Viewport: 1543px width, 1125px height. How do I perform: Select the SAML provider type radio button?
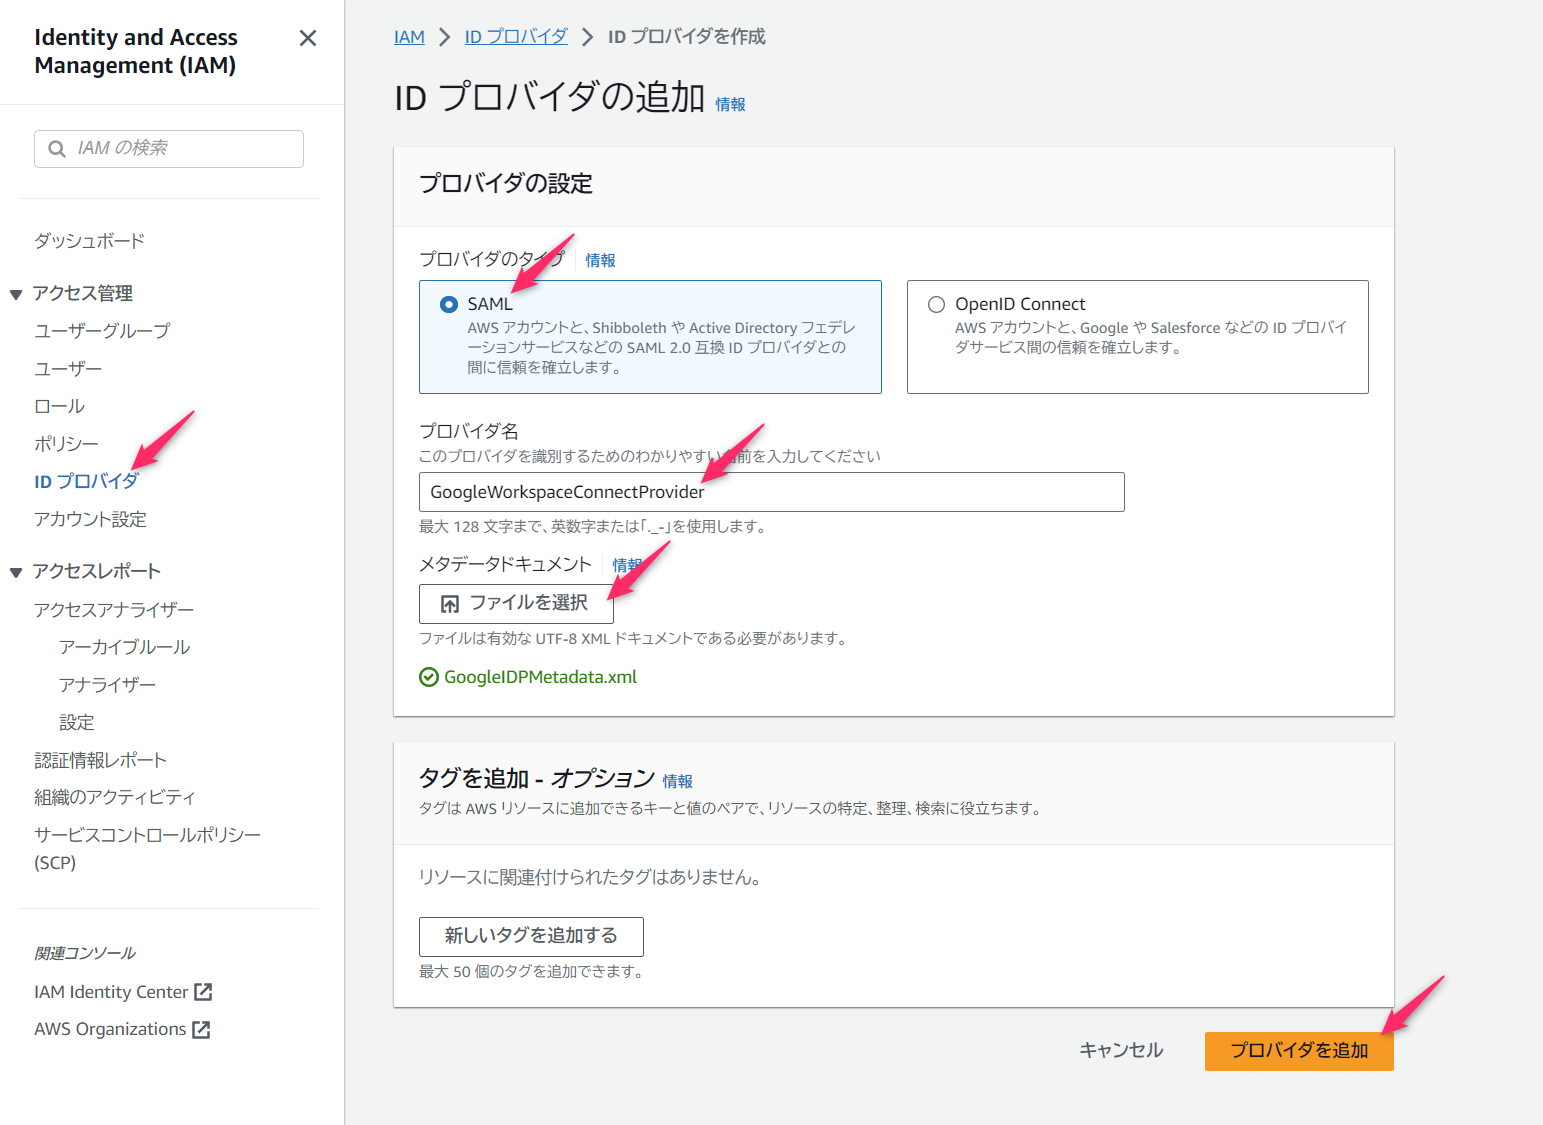449,304
